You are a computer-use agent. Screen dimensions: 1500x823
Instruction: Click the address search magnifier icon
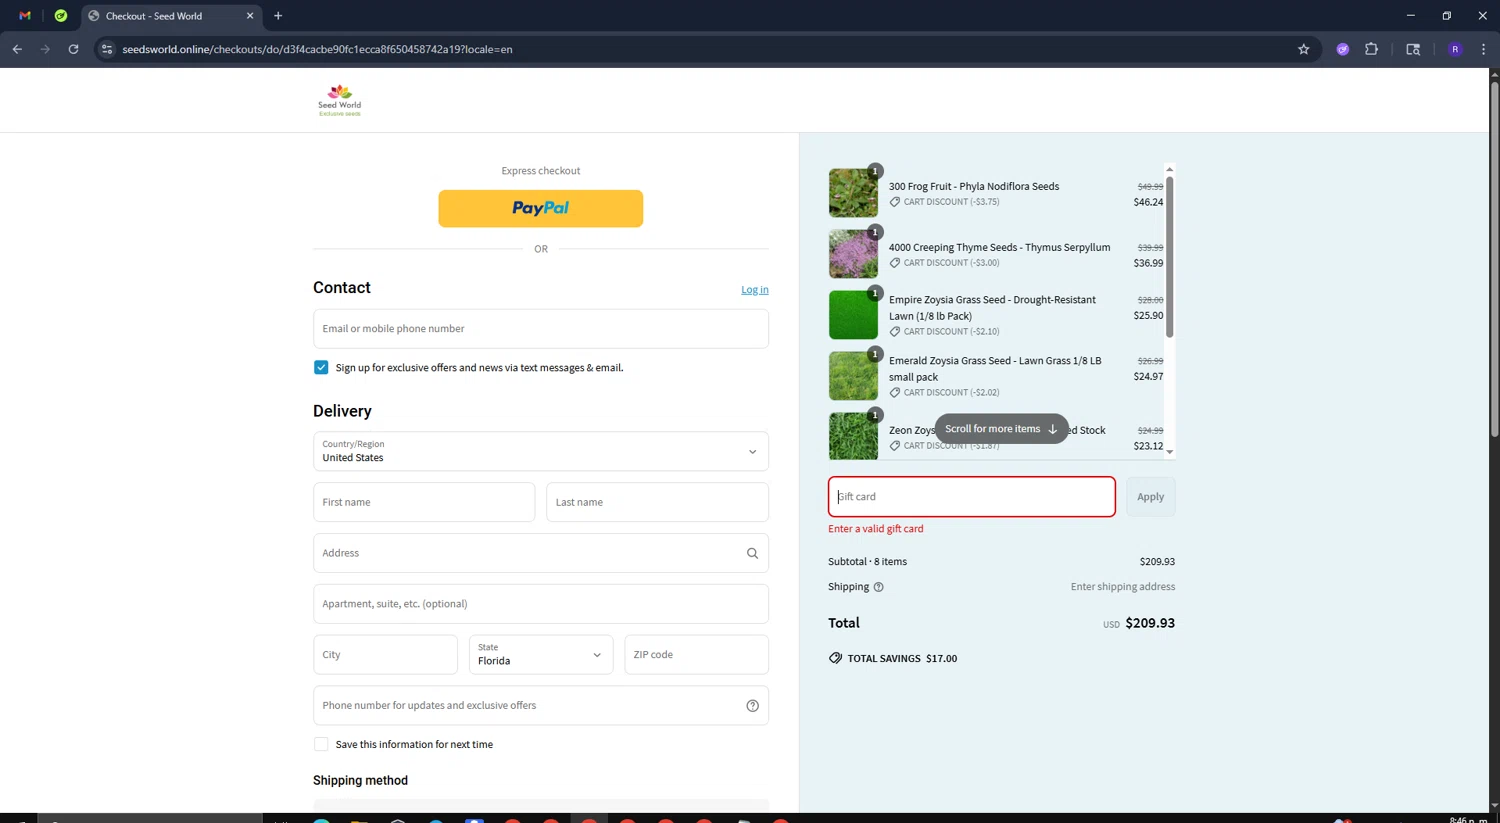click(x=752, y=553)
